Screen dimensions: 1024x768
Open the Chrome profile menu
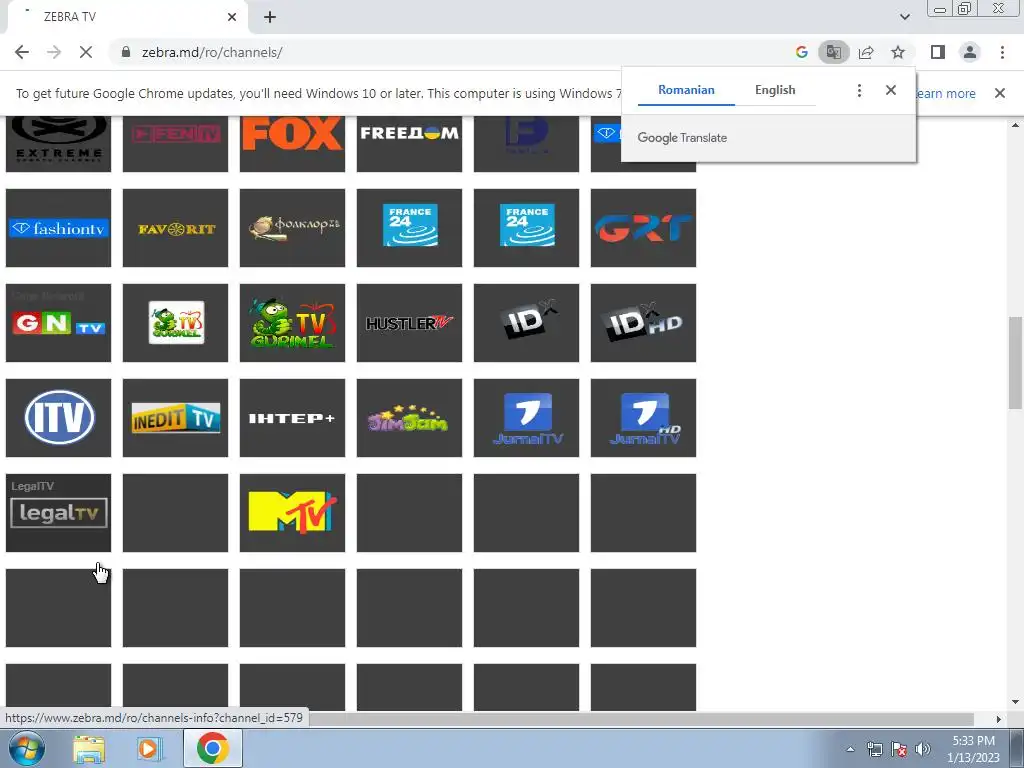pos(970,52)
